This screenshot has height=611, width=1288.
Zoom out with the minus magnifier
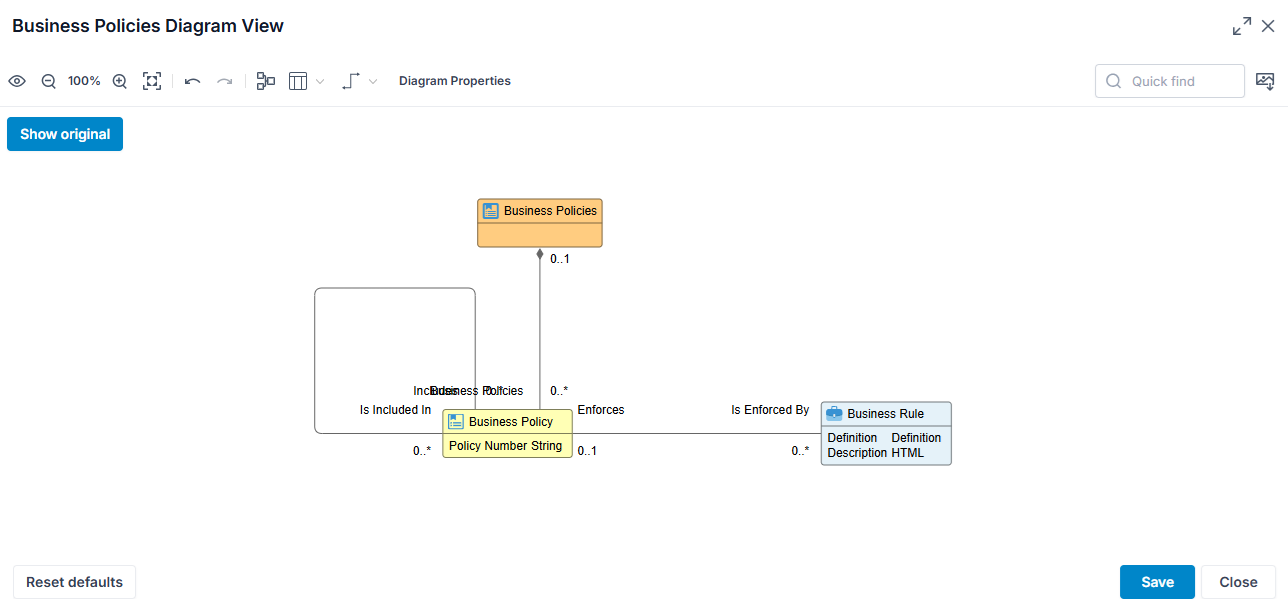point(48,81)
